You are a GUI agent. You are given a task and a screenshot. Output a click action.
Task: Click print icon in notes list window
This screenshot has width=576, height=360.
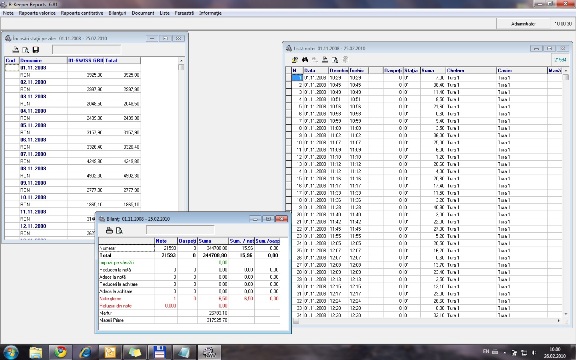(325, 60)
